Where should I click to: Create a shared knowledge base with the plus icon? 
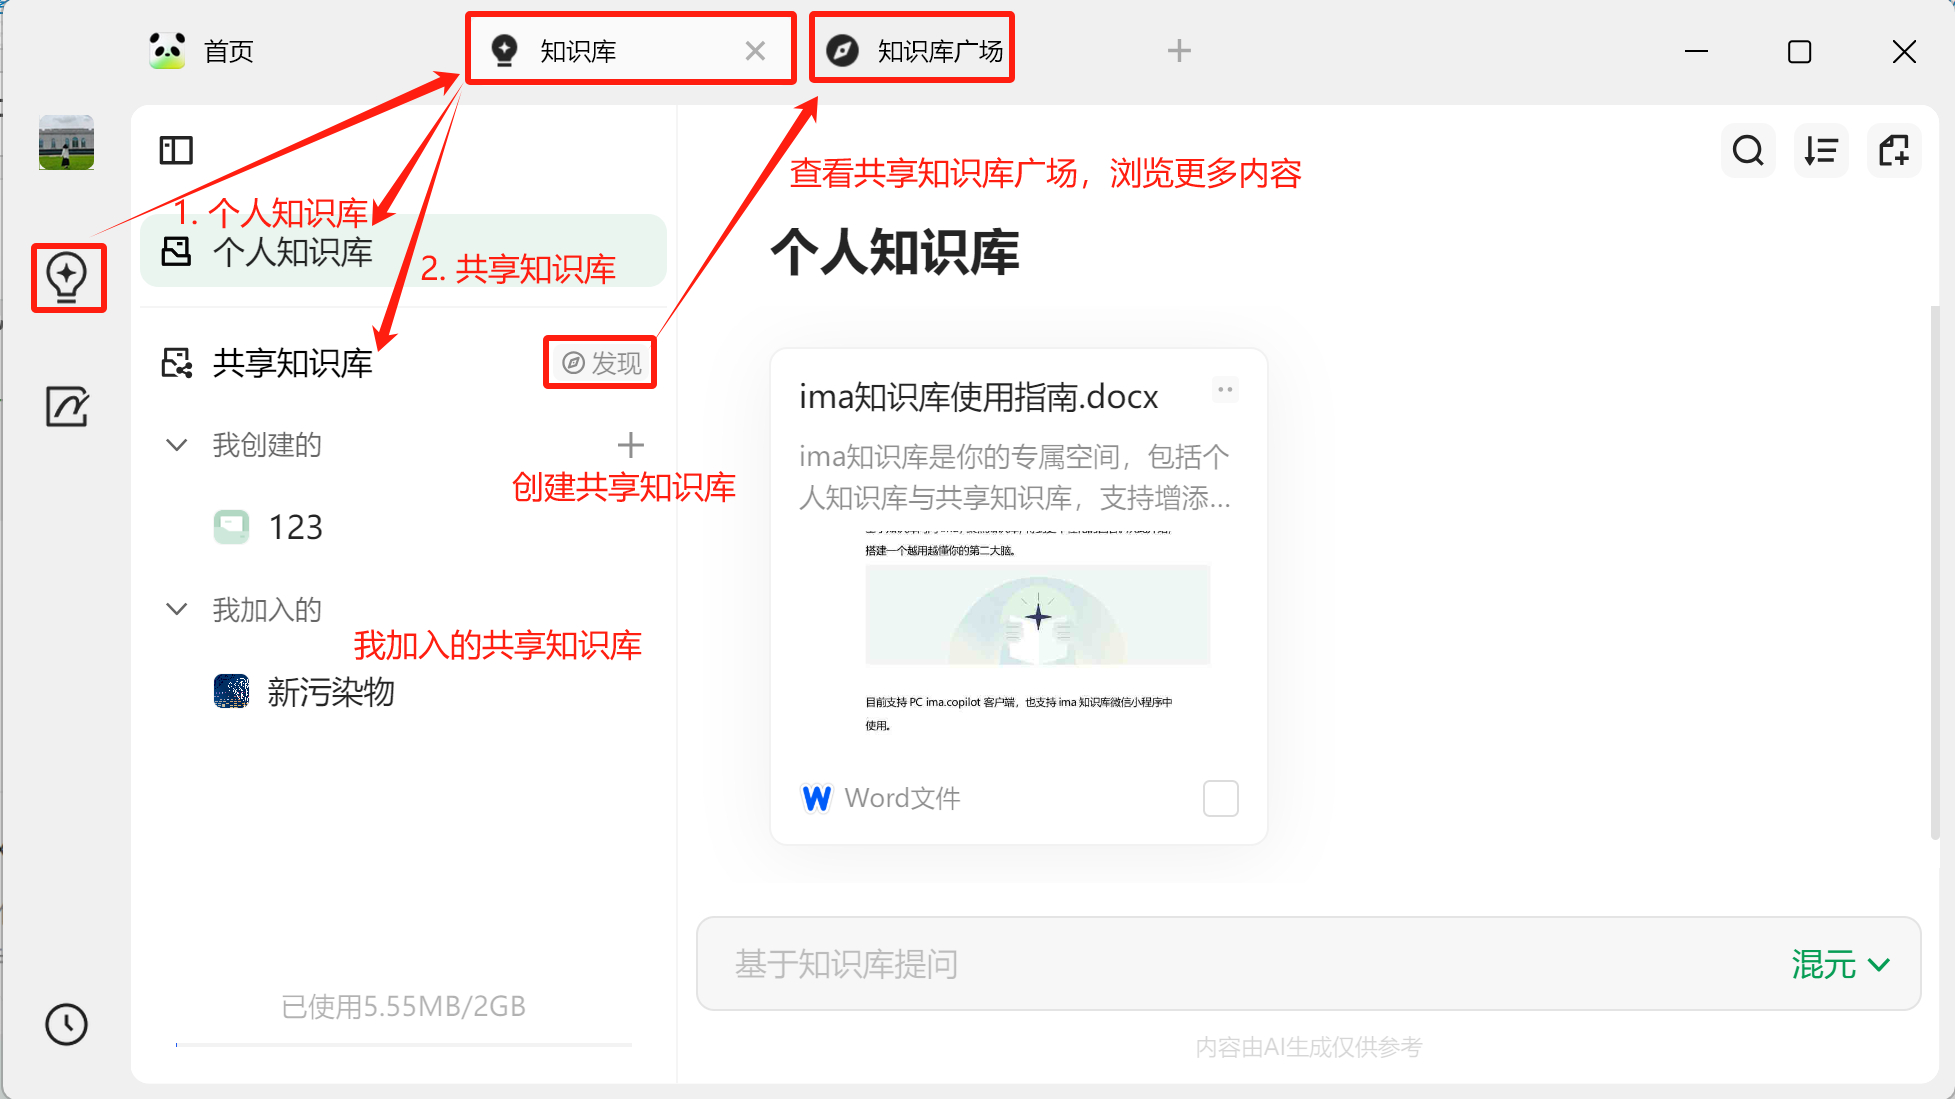pyautogui.click(x=631, y=445)
